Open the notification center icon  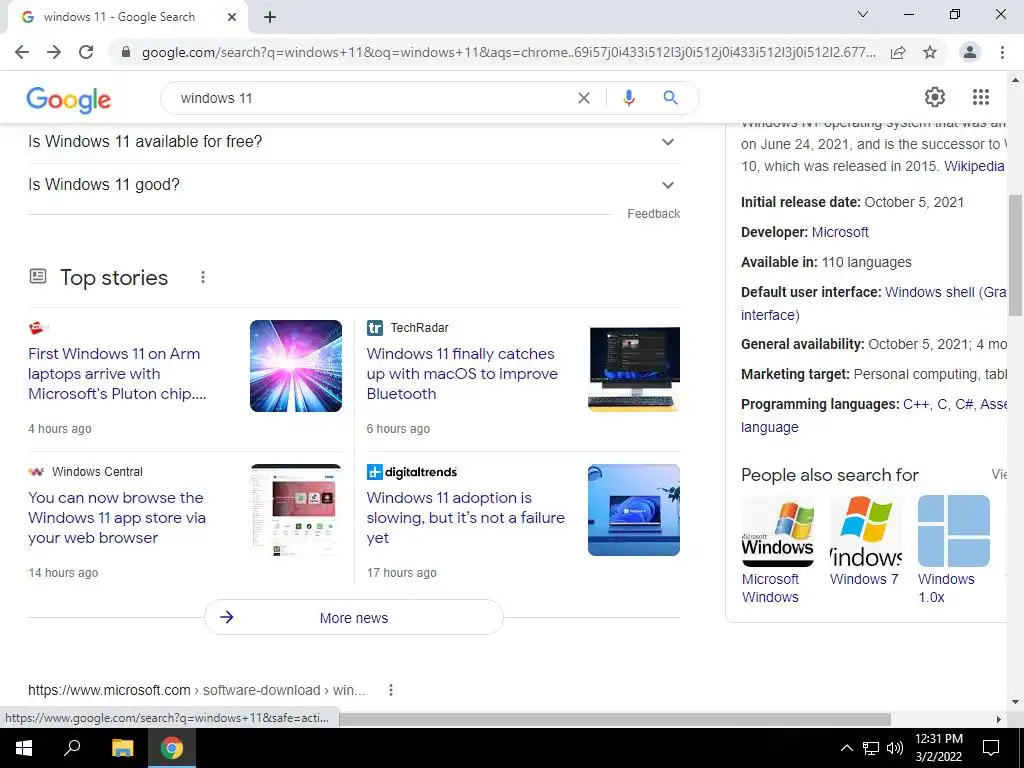pos(991,748)
